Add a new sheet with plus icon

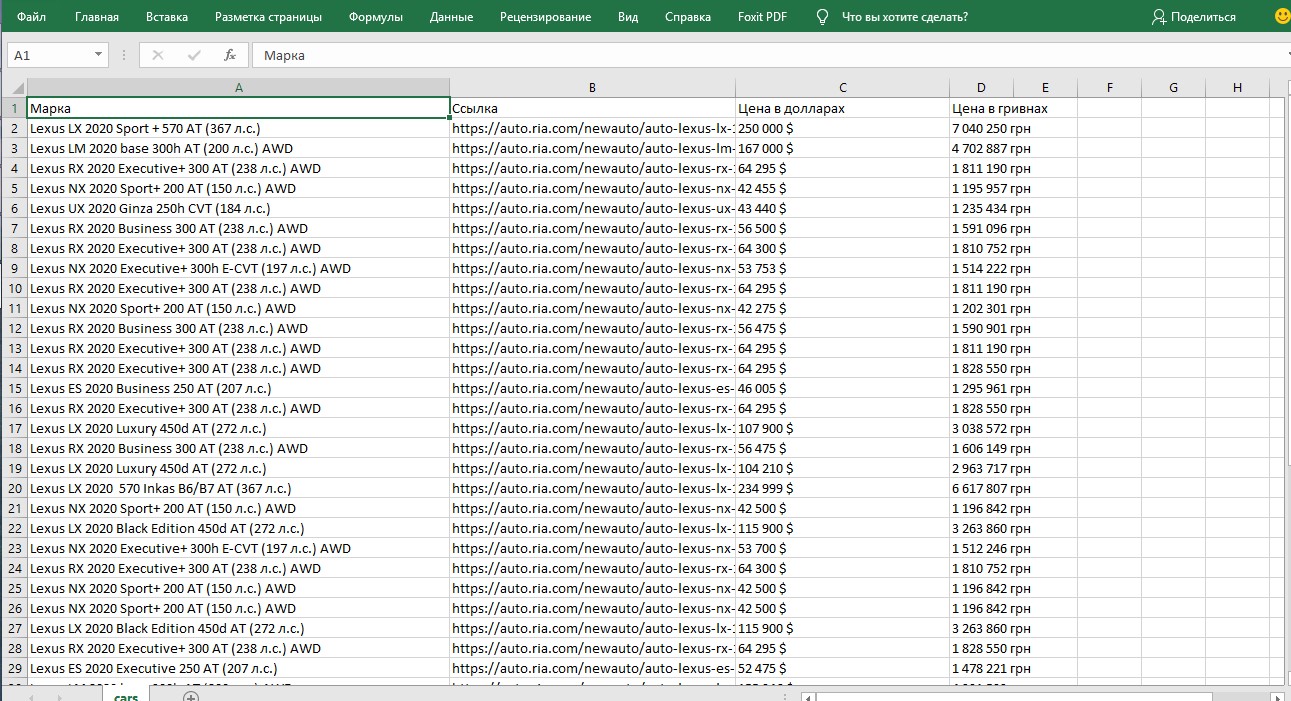pos(191,696)
